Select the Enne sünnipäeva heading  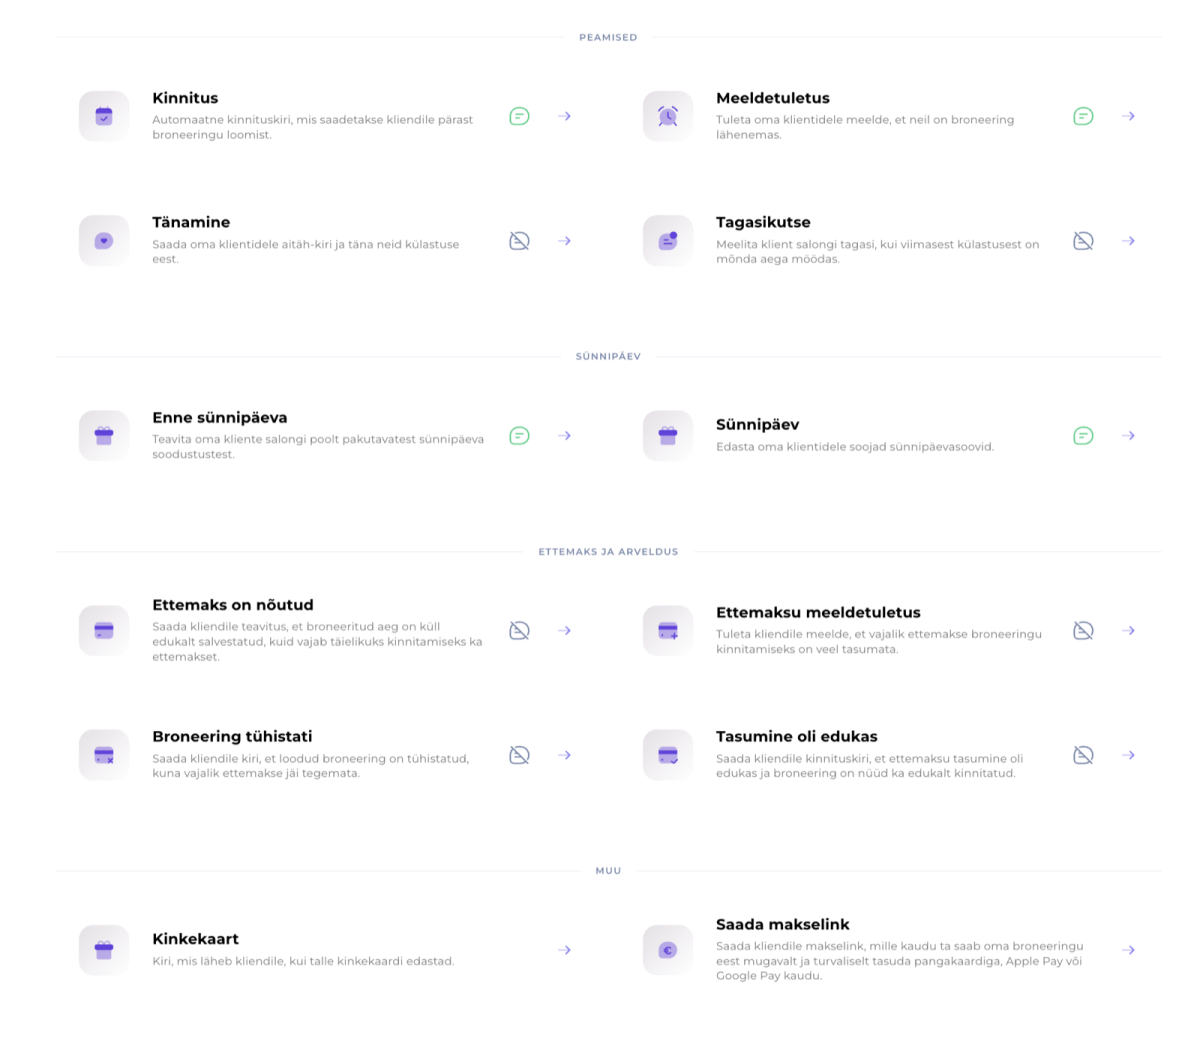pos(220,418)
